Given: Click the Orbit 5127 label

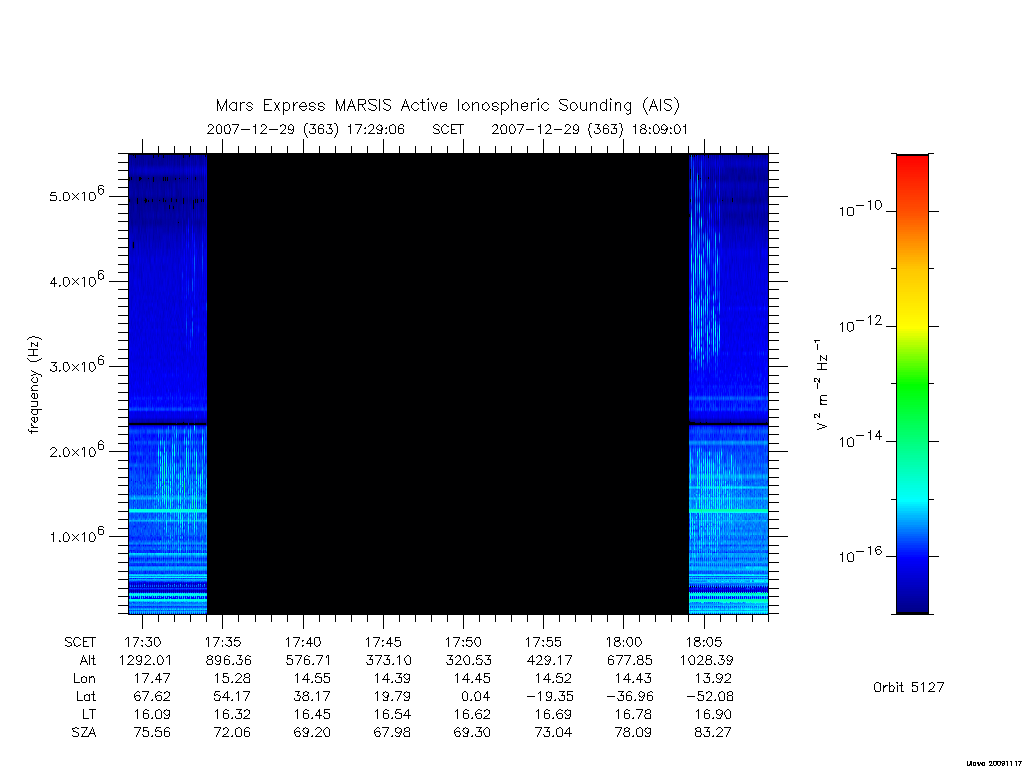Looking at the screenshot, I should pyautogui.click(x=908, y=687).
